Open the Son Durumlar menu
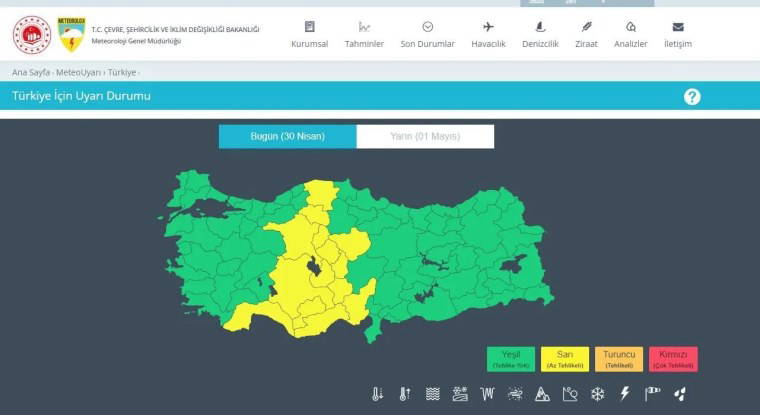760x415 pixels. click(x=427, y=35)
